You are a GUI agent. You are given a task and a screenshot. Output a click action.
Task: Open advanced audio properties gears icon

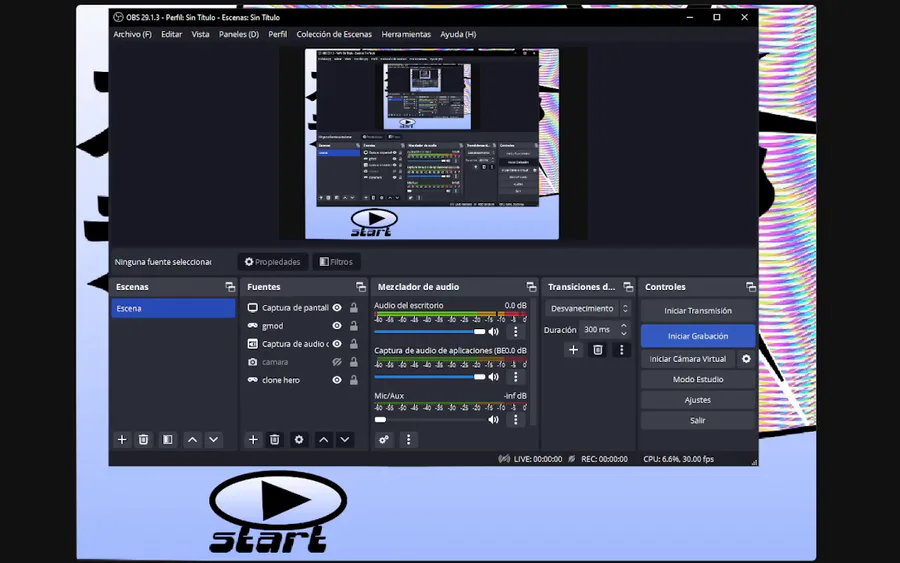383,440
